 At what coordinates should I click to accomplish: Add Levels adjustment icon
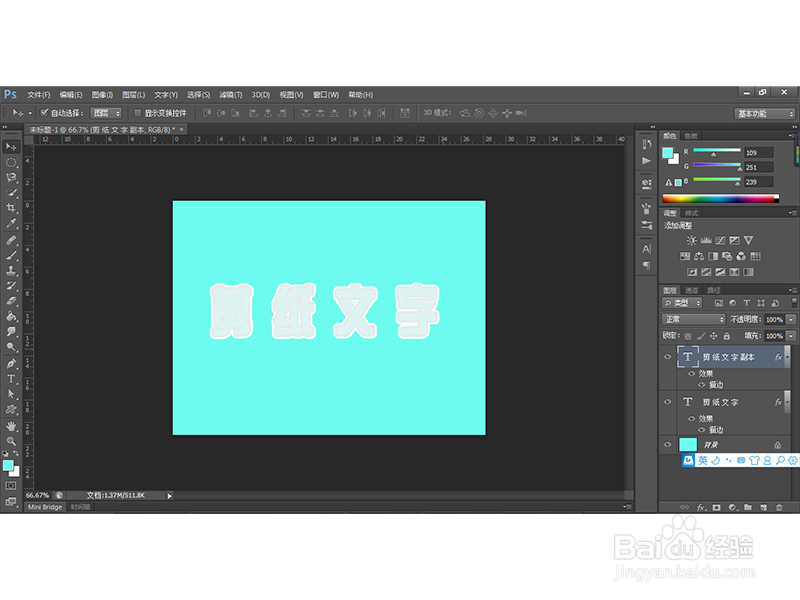706,240
